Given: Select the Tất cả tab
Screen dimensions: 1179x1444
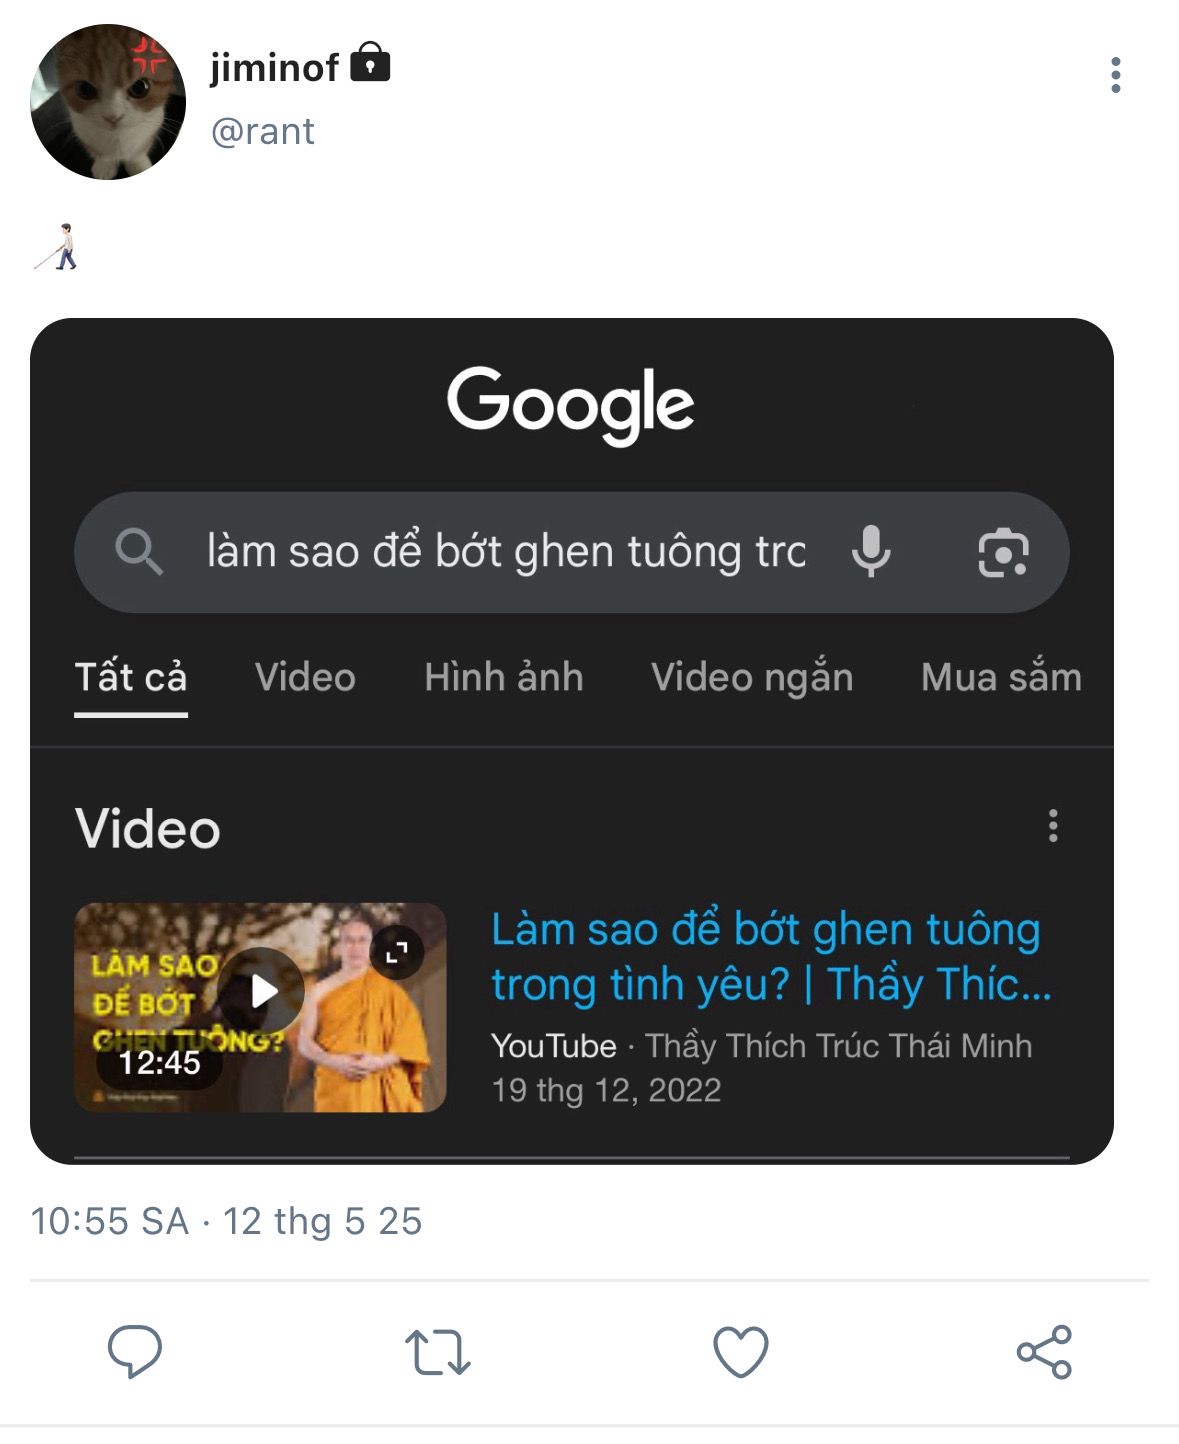Looking at the screenshot, I should click(x=131, y=677).
